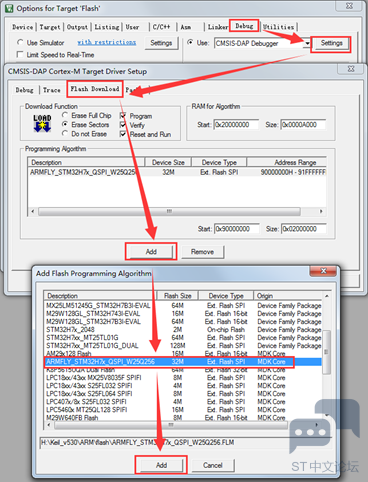Select LPC407x/8x S25FL032 SPIFI row
368x482 pixels.
183,402
